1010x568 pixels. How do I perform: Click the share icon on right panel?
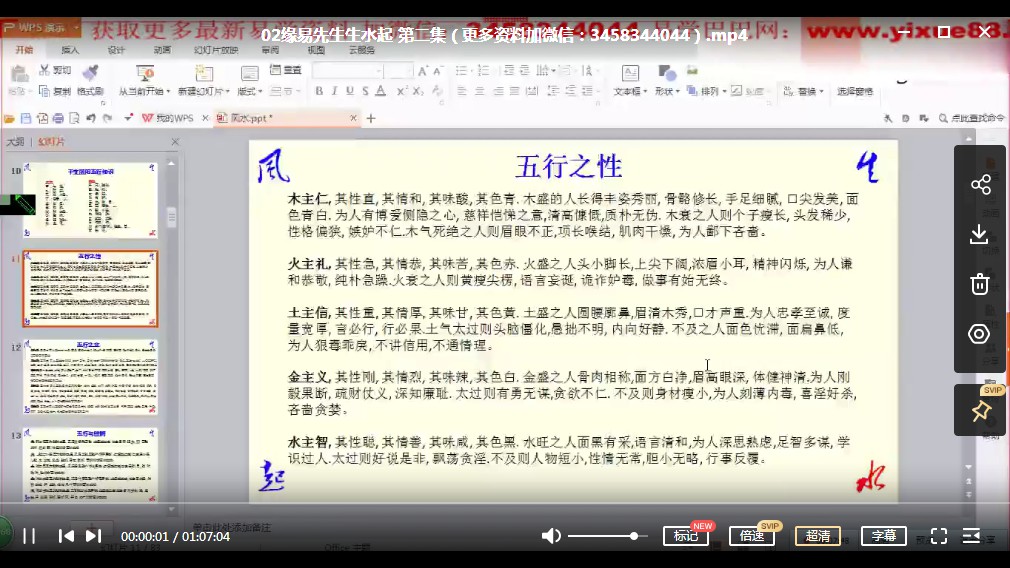(x=980, y=185)
